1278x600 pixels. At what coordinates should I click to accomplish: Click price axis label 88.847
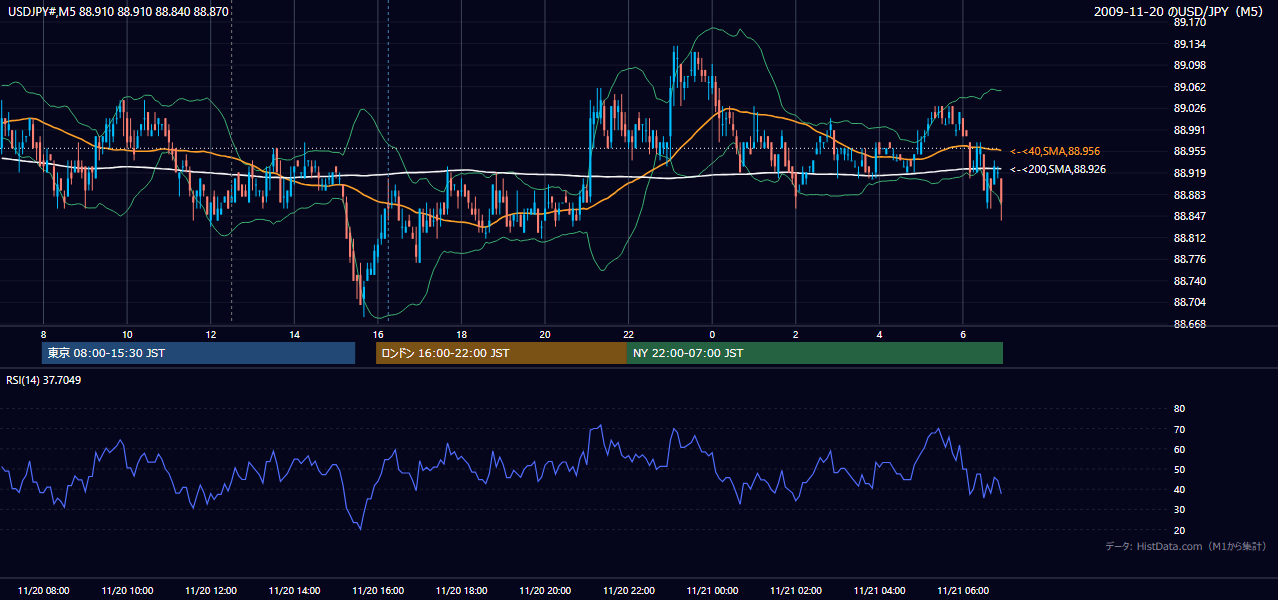coord(1189,216)
